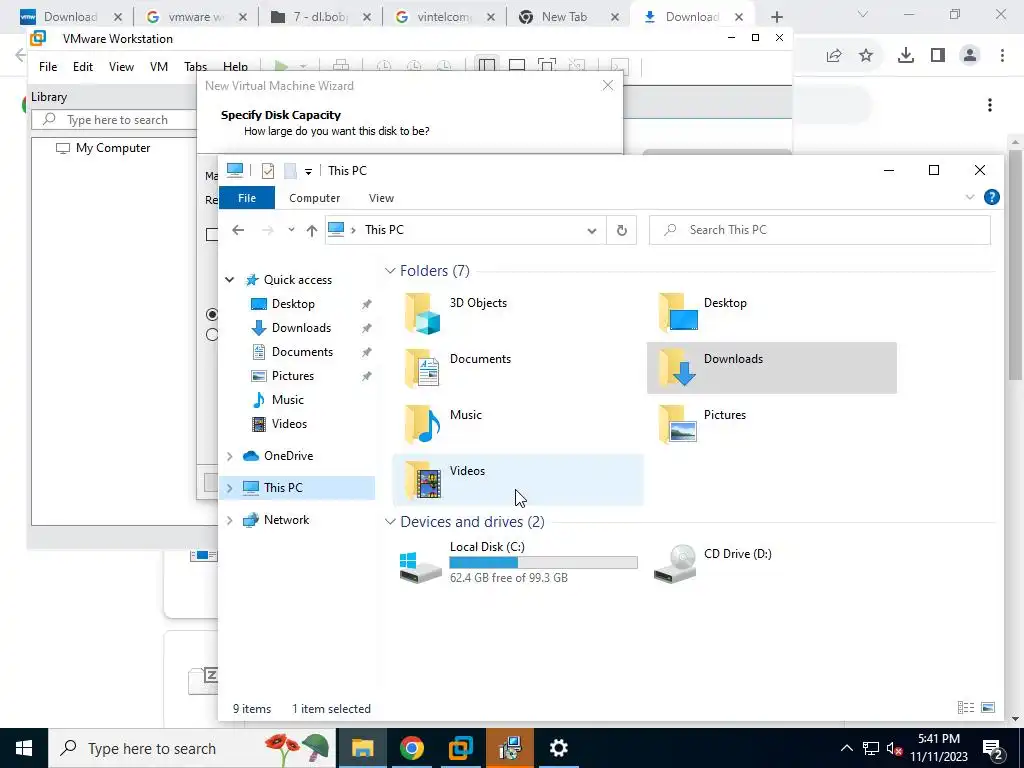Click New folder icon in Explorer title bar
This screenshot has height=768, width=1024.
tap(291, 171)
